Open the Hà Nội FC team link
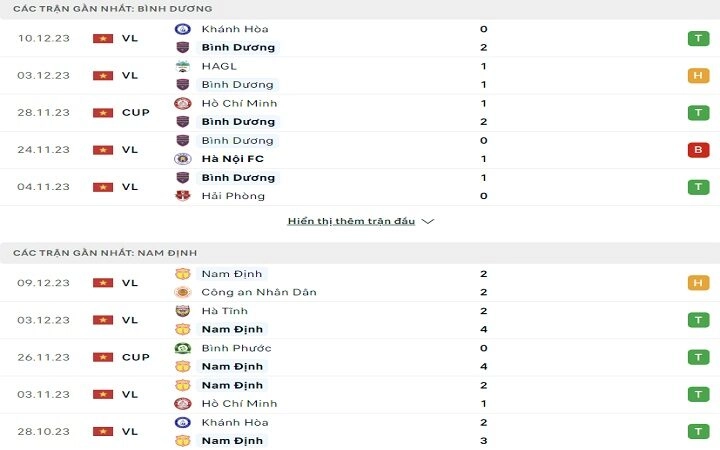The height and width of the screenshot is (450, 720). (x=232, y=159)
